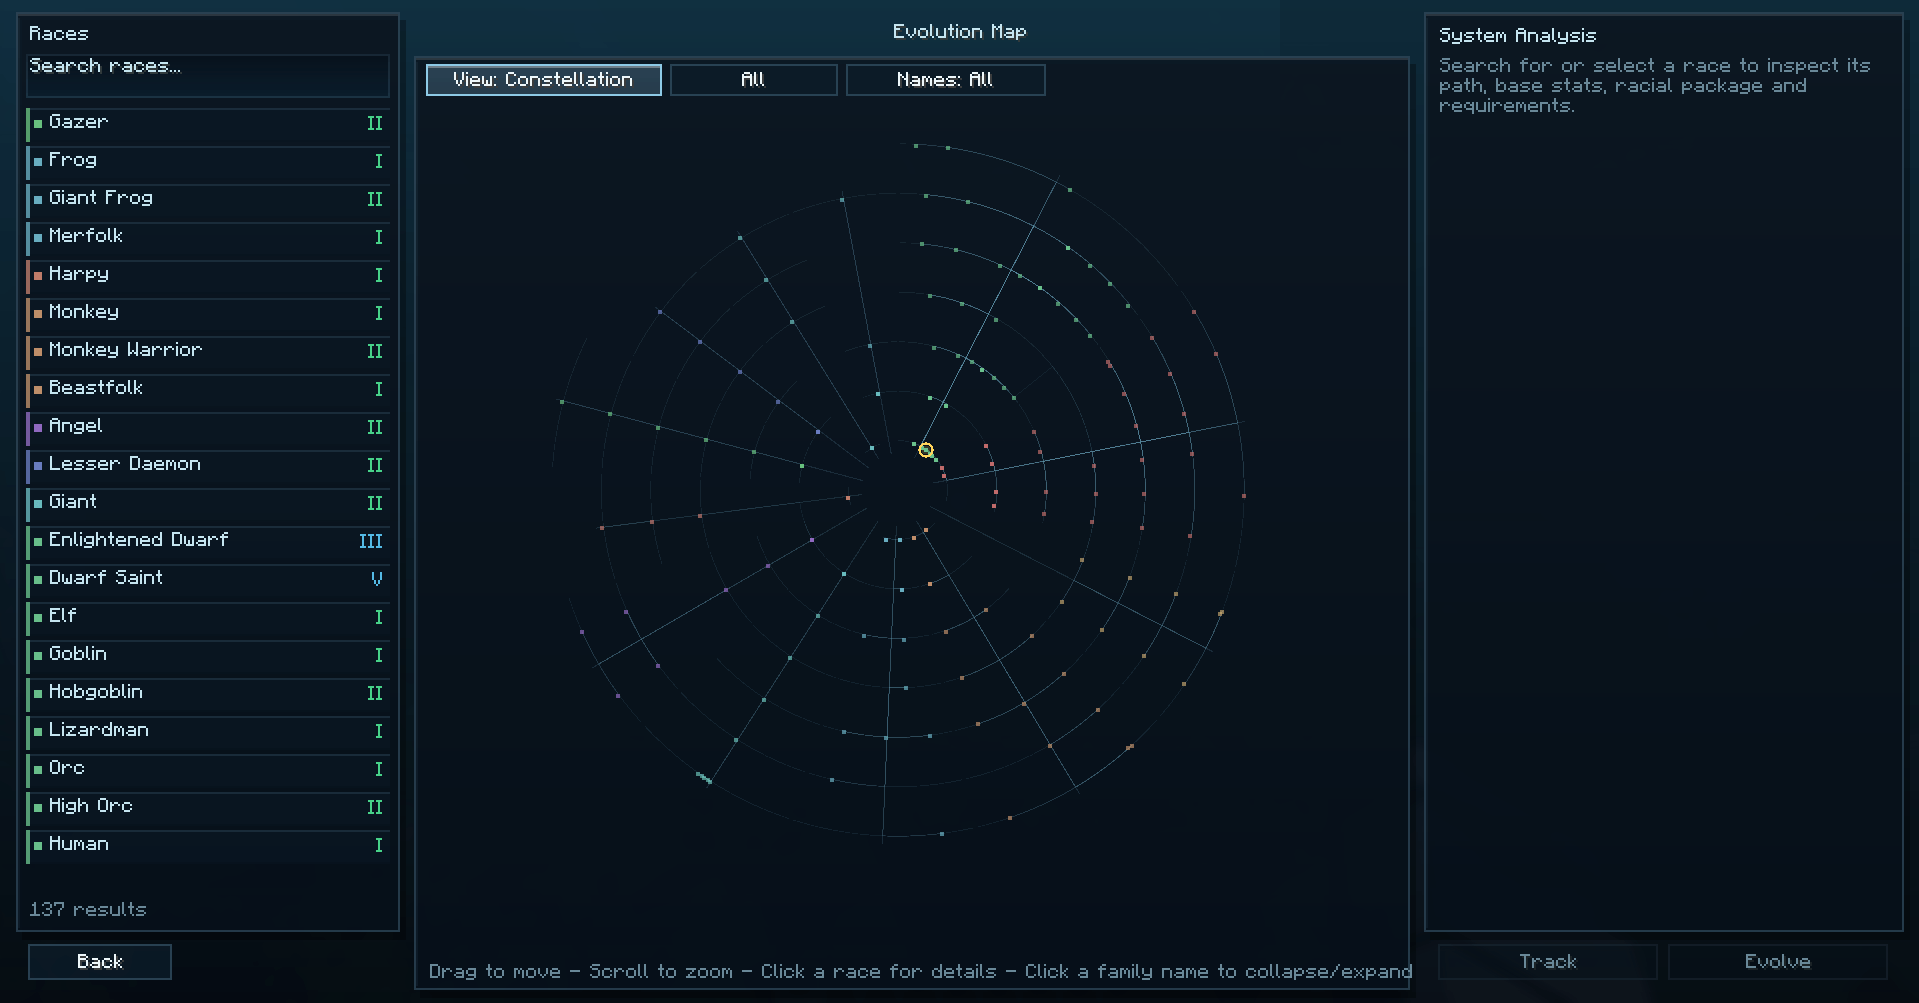The image size is (1919, 1003).
Task: Select the Monkey race row
Action: click(208, 313)
